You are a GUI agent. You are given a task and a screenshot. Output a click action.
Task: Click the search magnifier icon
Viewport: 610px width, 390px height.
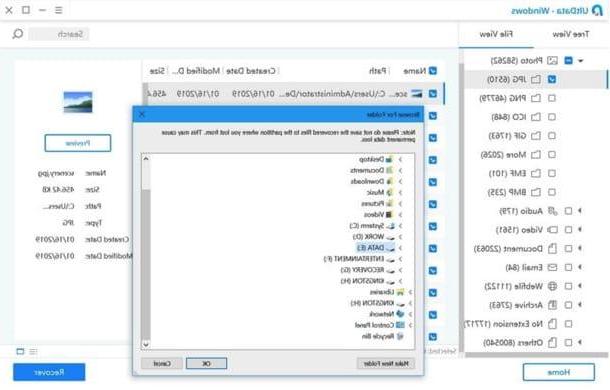[18, 34]
